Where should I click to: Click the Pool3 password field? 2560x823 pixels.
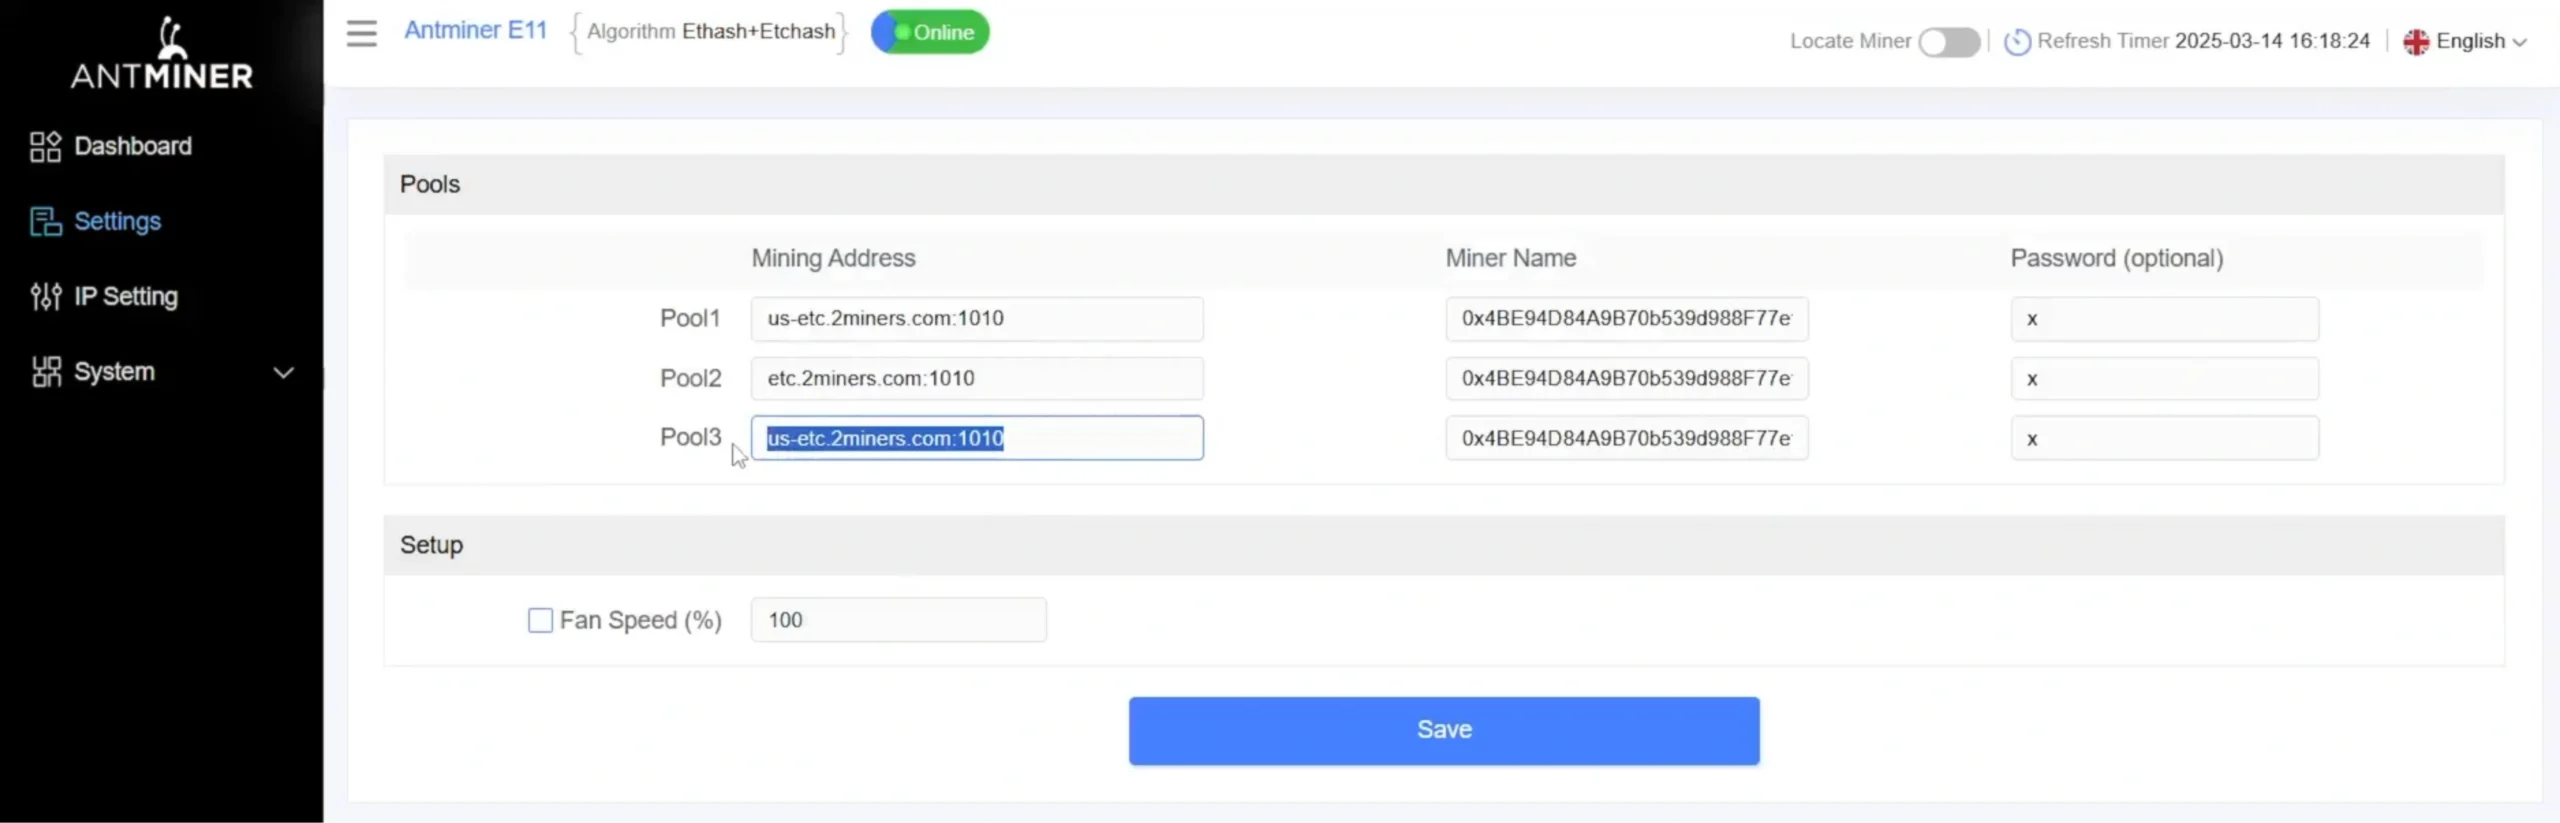coord(2165,438)
